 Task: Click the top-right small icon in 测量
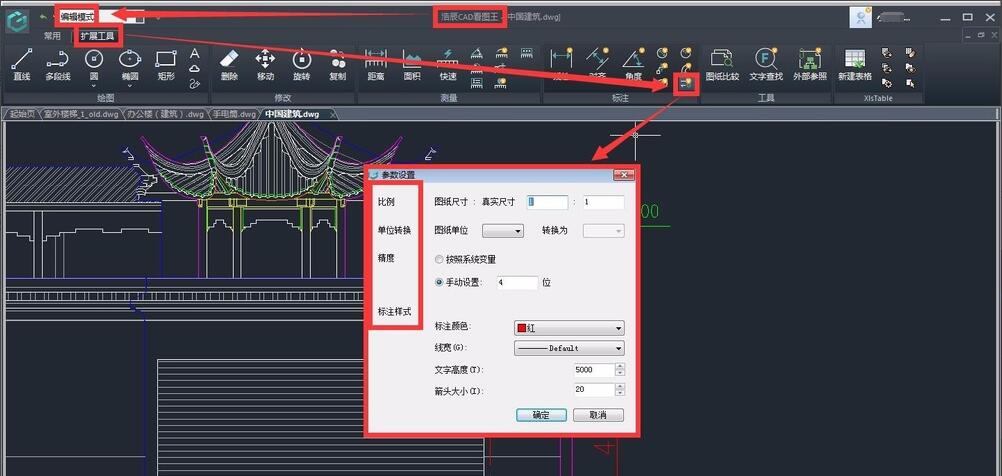click(527, 53)
